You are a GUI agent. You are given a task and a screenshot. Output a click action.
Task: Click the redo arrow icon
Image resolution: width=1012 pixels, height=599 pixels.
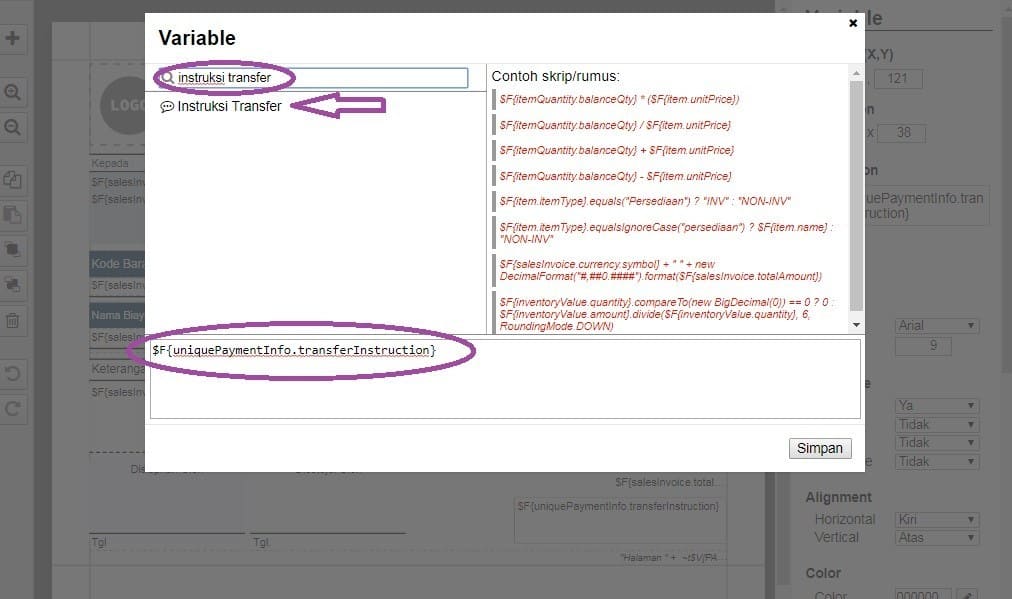point(13,408)
